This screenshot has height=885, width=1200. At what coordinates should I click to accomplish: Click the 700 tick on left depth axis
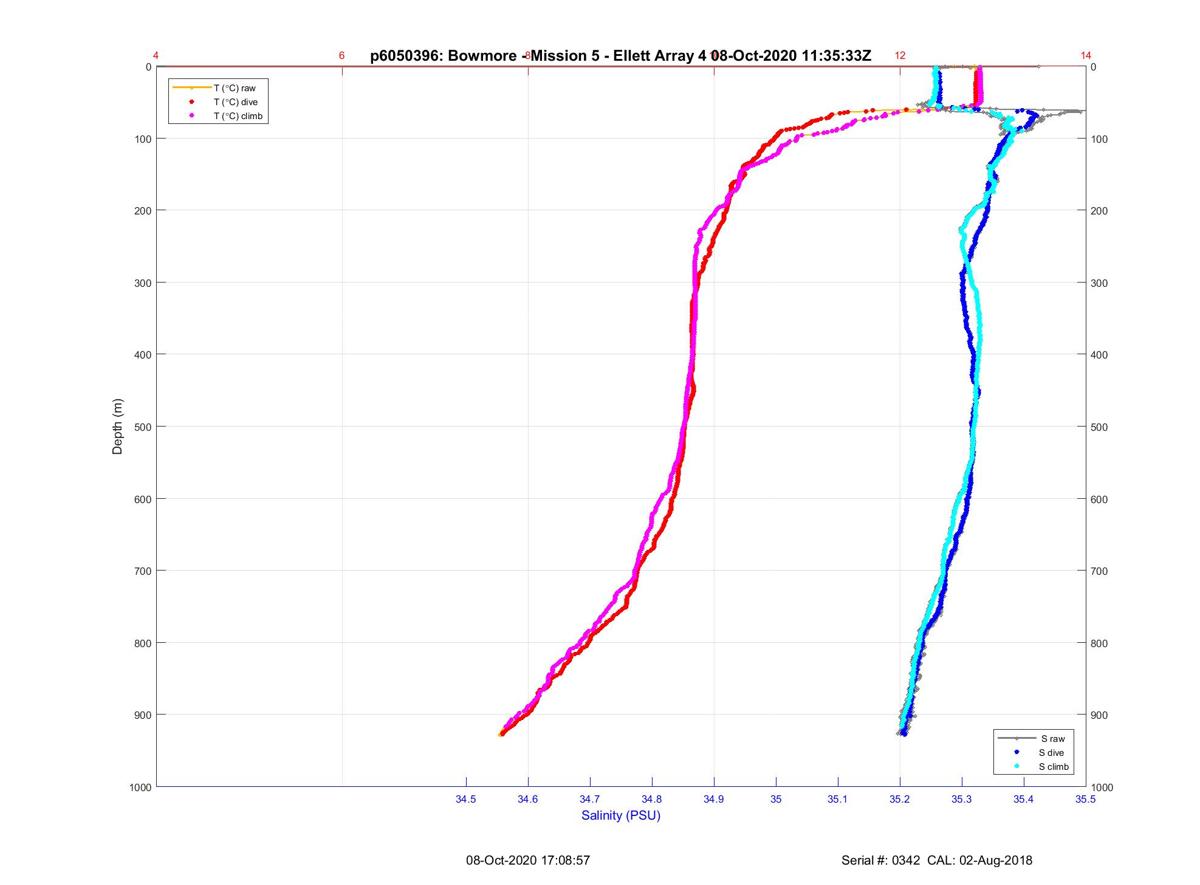(142, 571)
